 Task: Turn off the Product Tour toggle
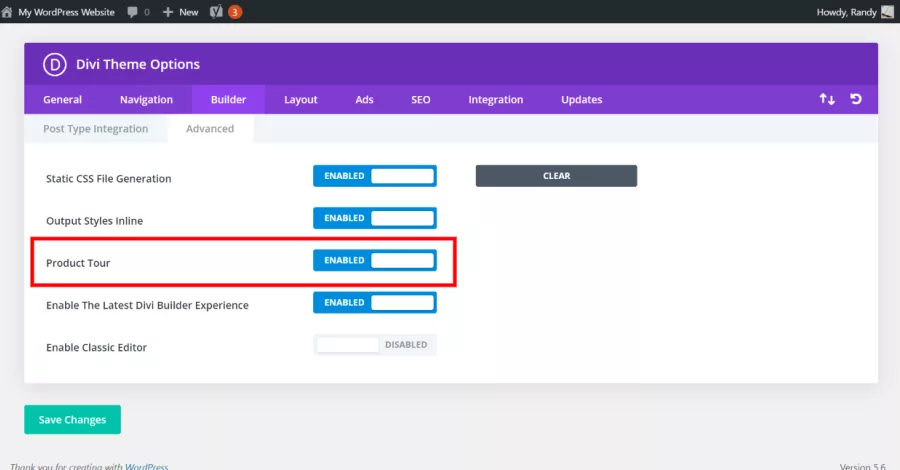375,261
